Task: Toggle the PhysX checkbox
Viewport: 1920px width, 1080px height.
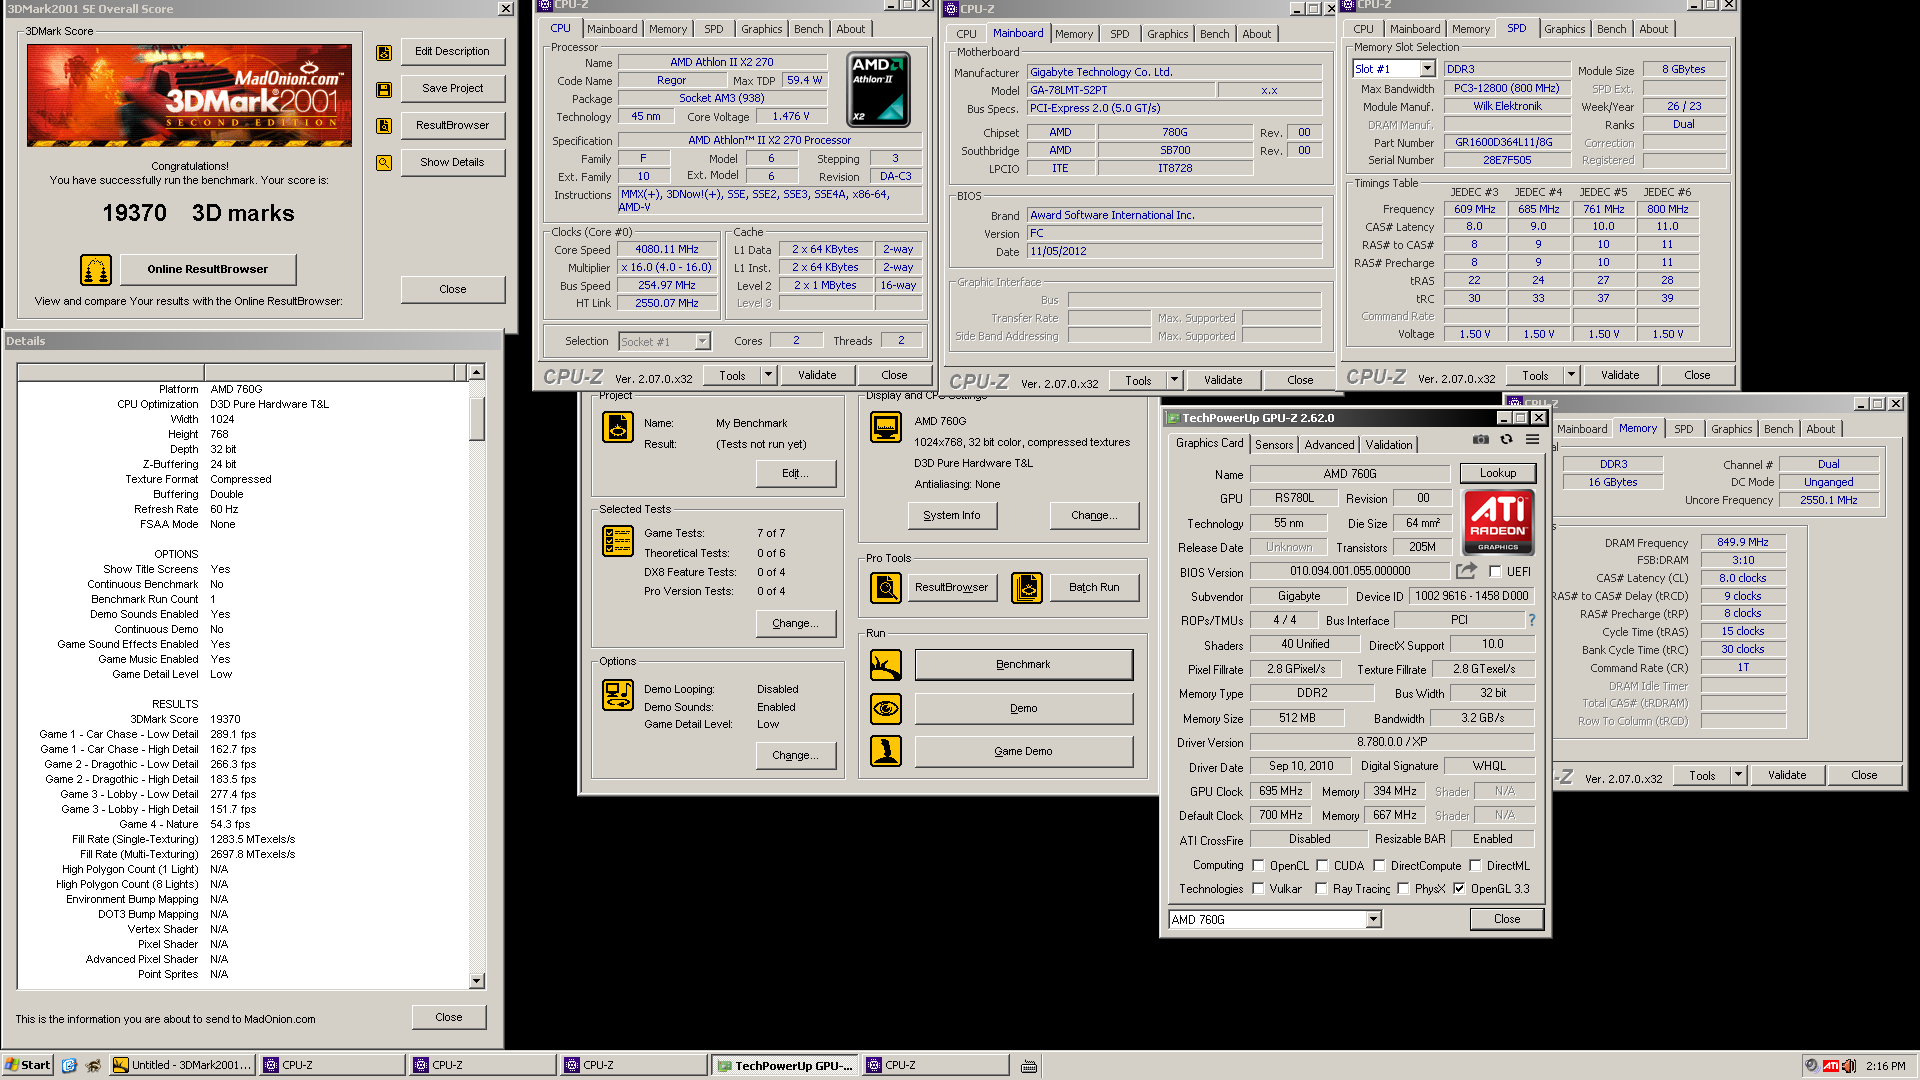Action: pos(1403,889)
